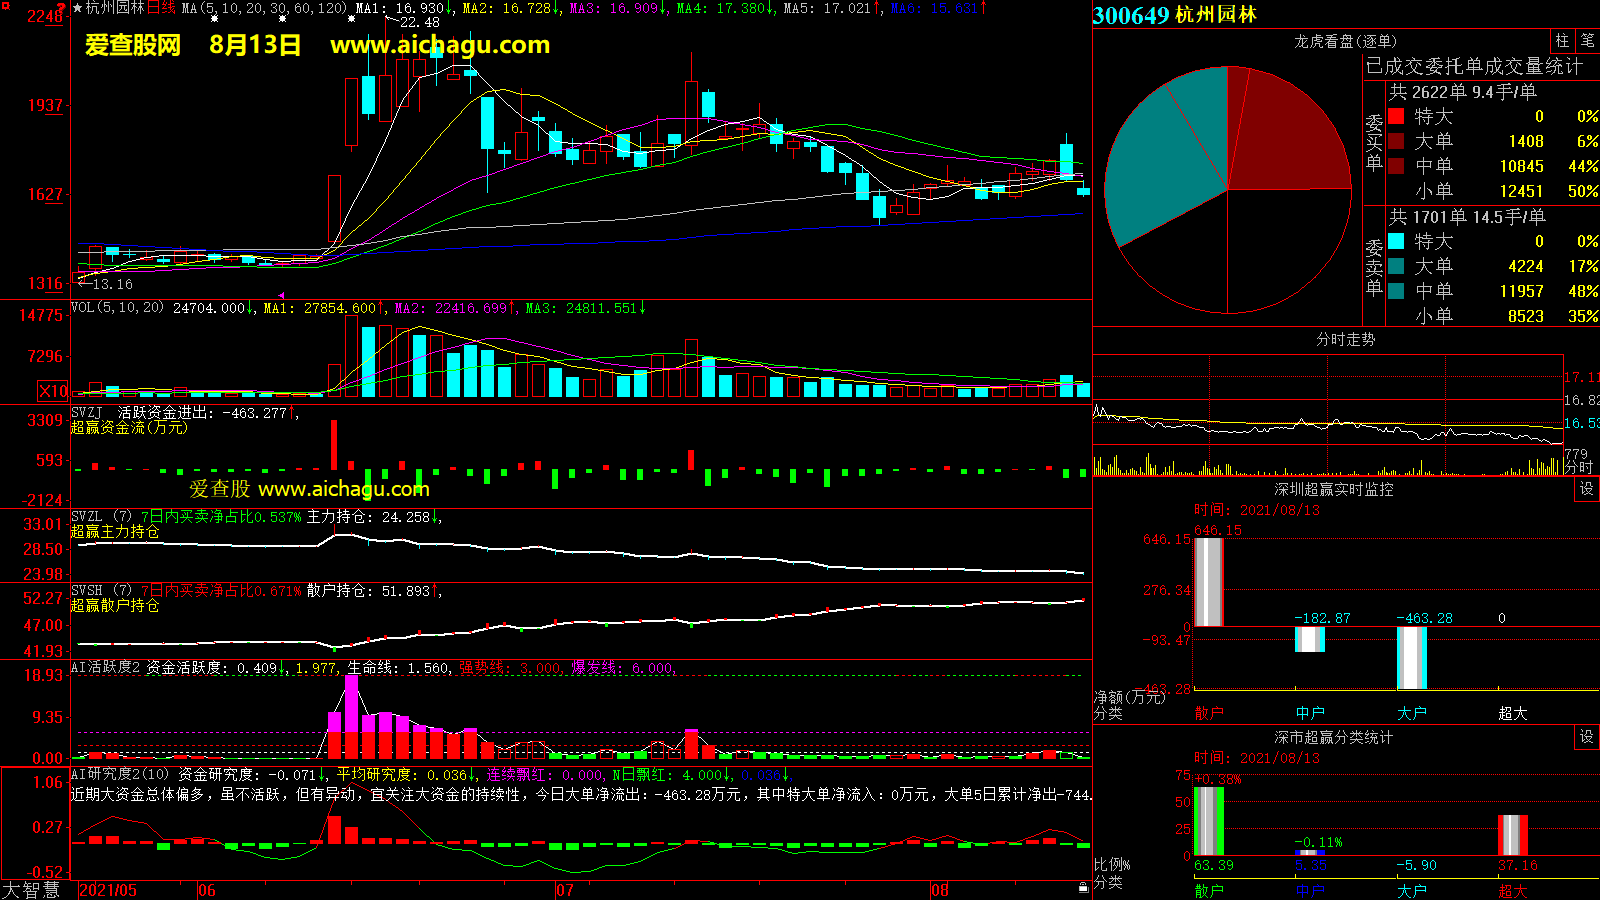Click the 300649 杭州园林 stock title

1175,15
